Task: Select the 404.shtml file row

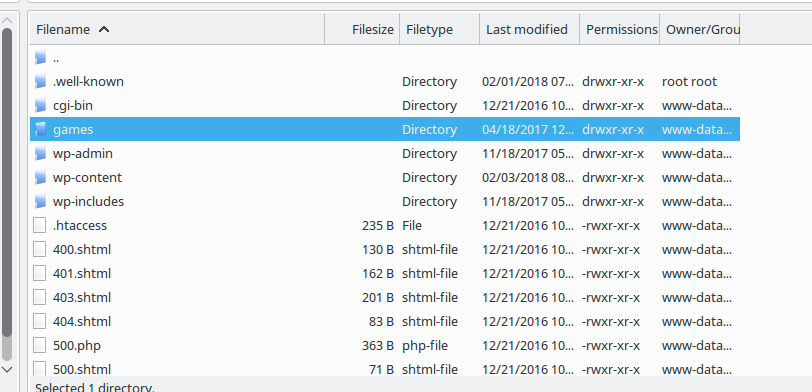Action: 385,322
